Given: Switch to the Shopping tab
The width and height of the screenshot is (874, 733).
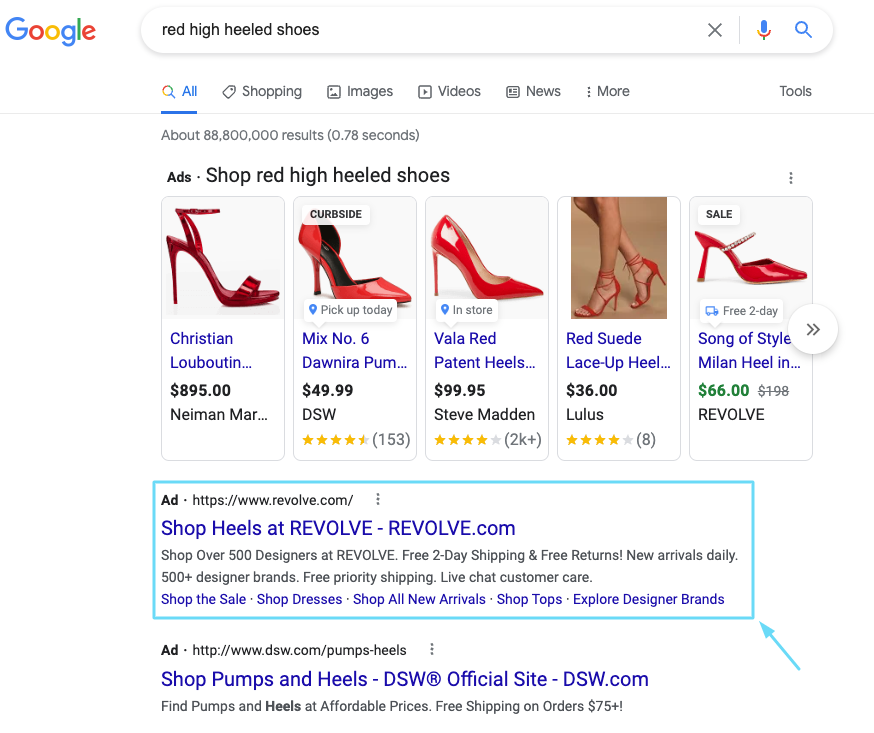Looking at the screenshot, I should tap(262, 91).
